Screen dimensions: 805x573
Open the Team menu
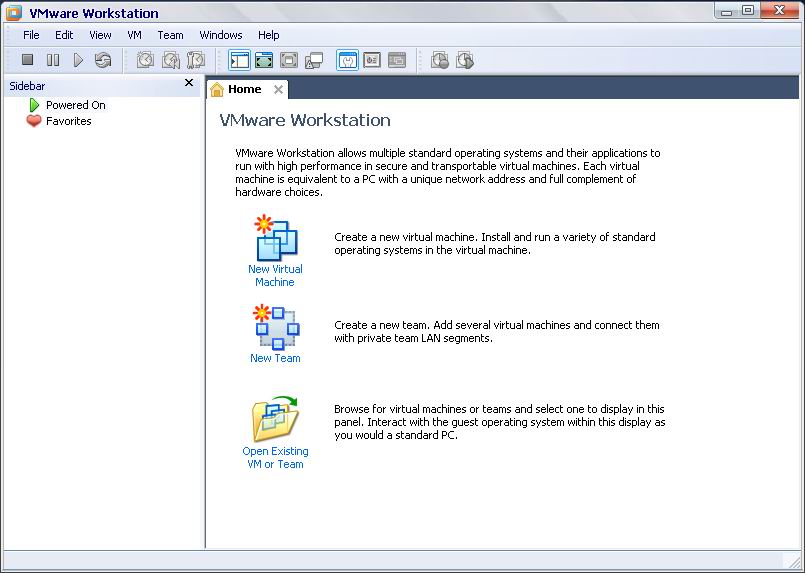pos(170,35)
